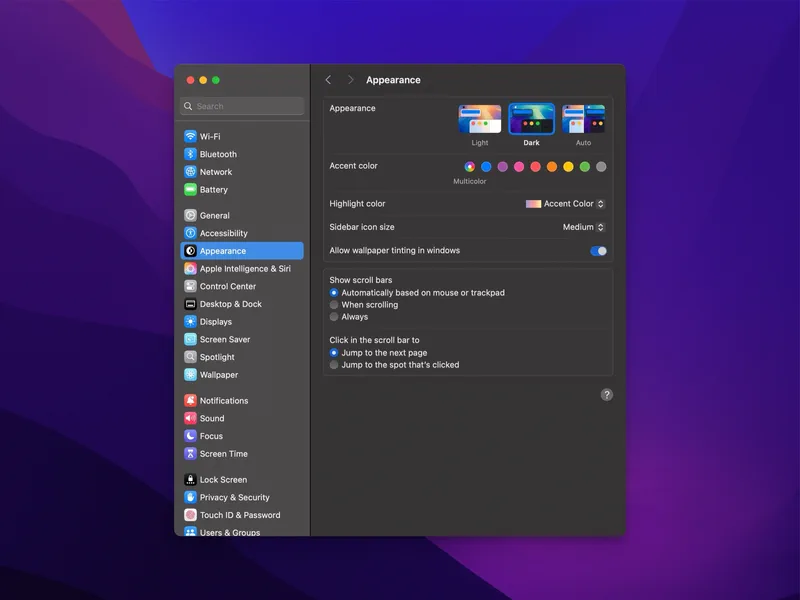The width and height of the screenshot is (800, 600).
Task: Open Wi-Fi settings via its icon
Action: (190, 136)
